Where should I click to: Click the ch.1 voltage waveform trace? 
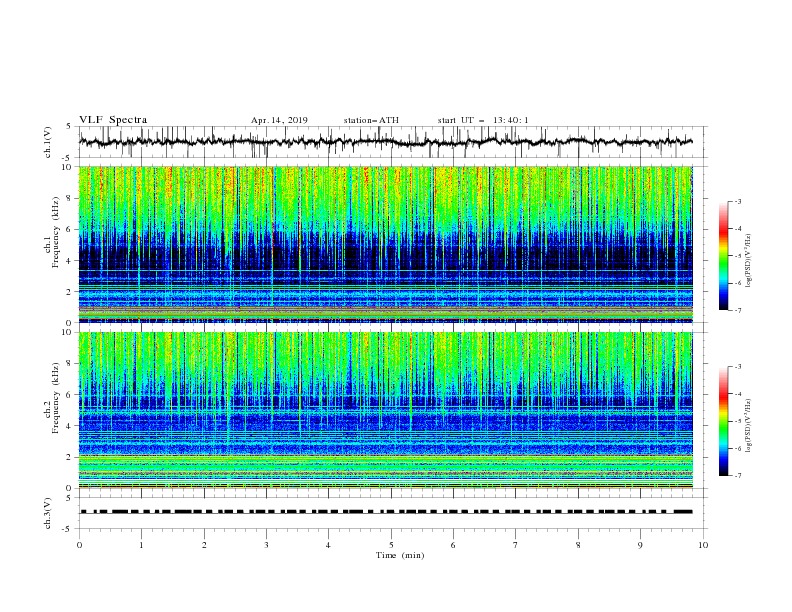(385, 142)
